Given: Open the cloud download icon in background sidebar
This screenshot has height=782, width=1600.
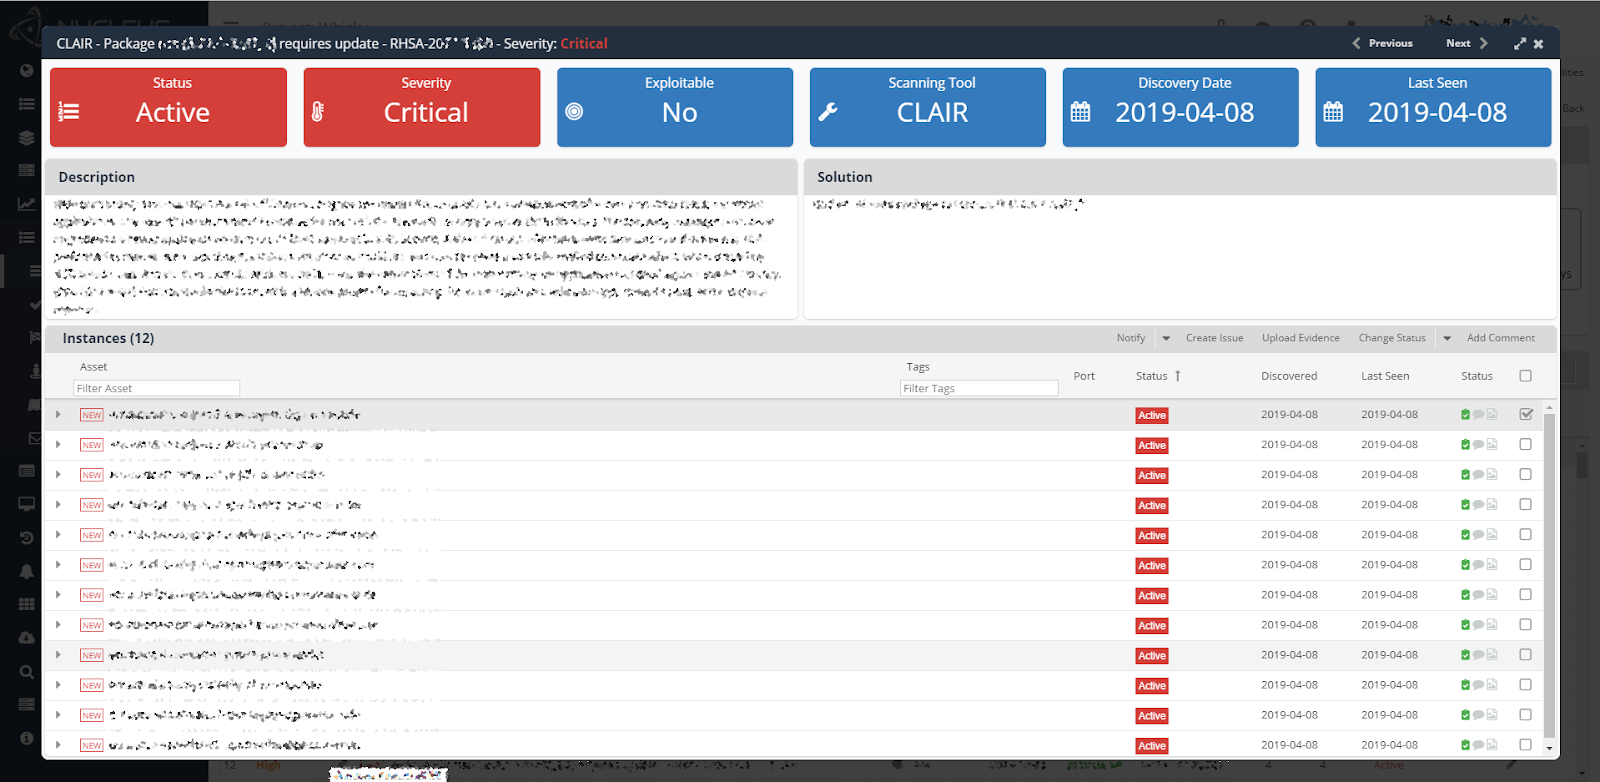Looking at the screenshot, I should coord(27,638).
